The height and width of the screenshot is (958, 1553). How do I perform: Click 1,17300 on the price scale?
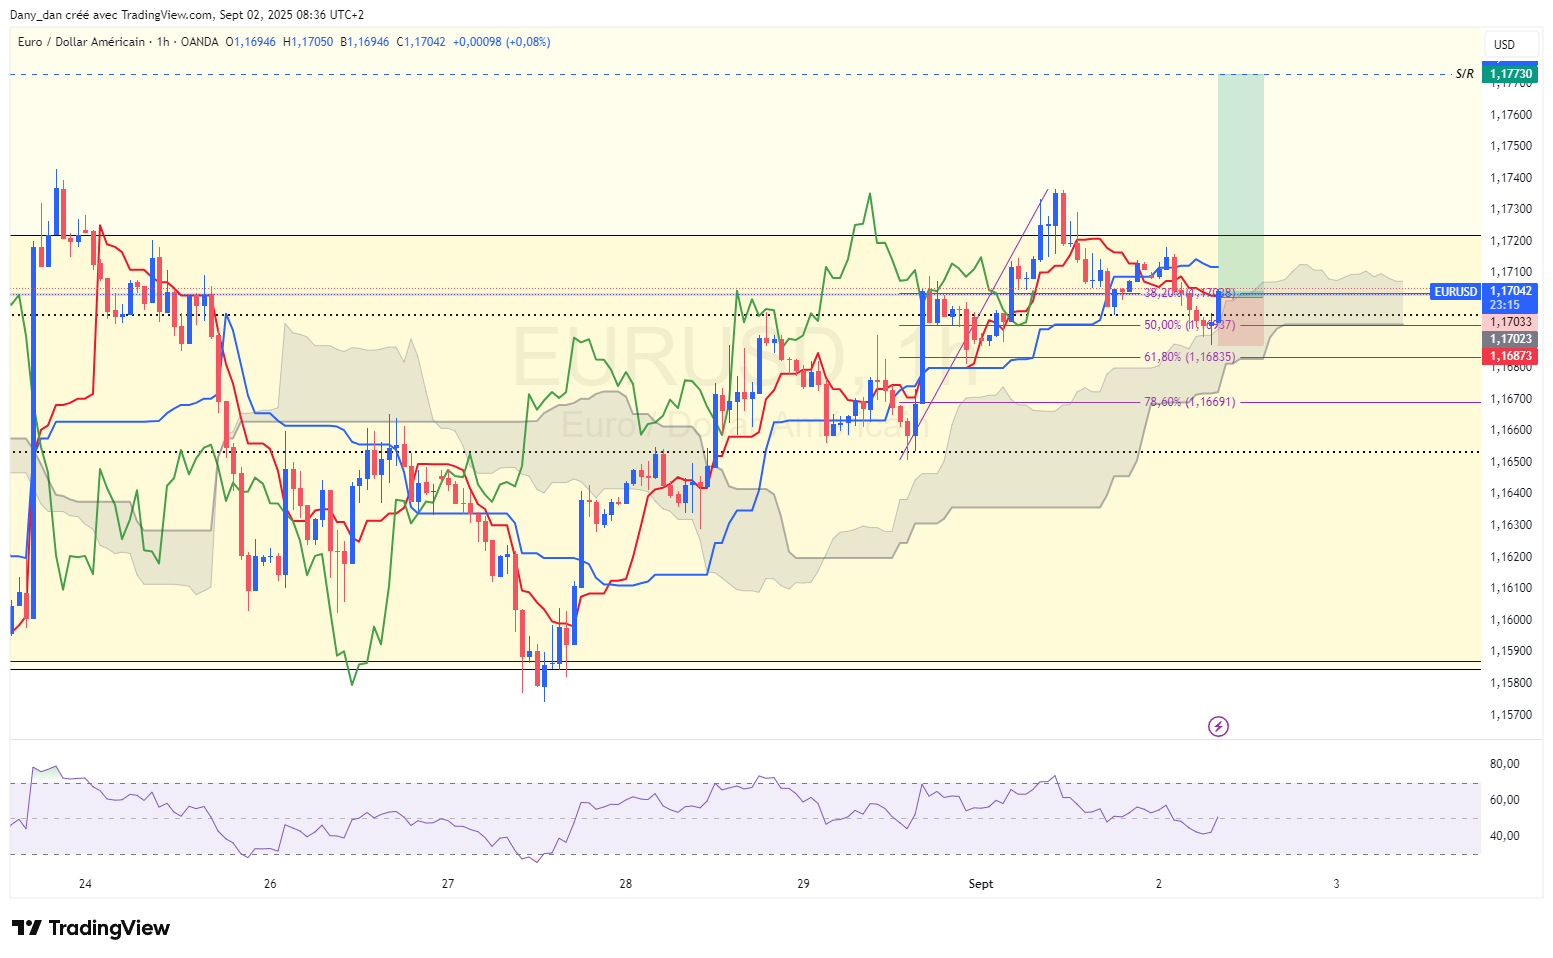(1511, 209)
